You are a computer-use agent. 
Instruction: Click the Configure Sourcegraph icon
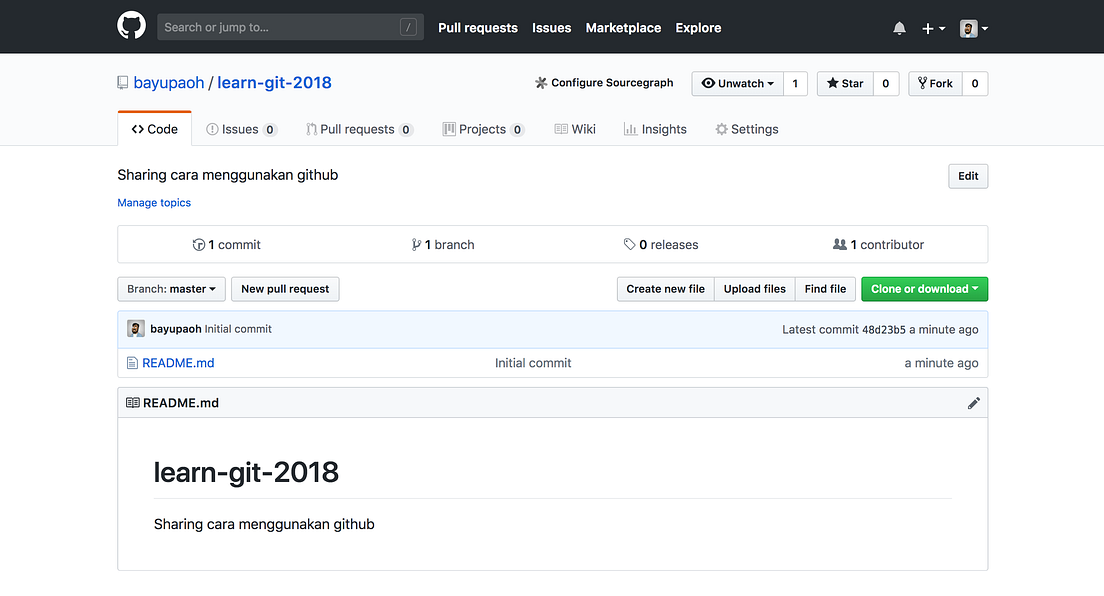540,83
